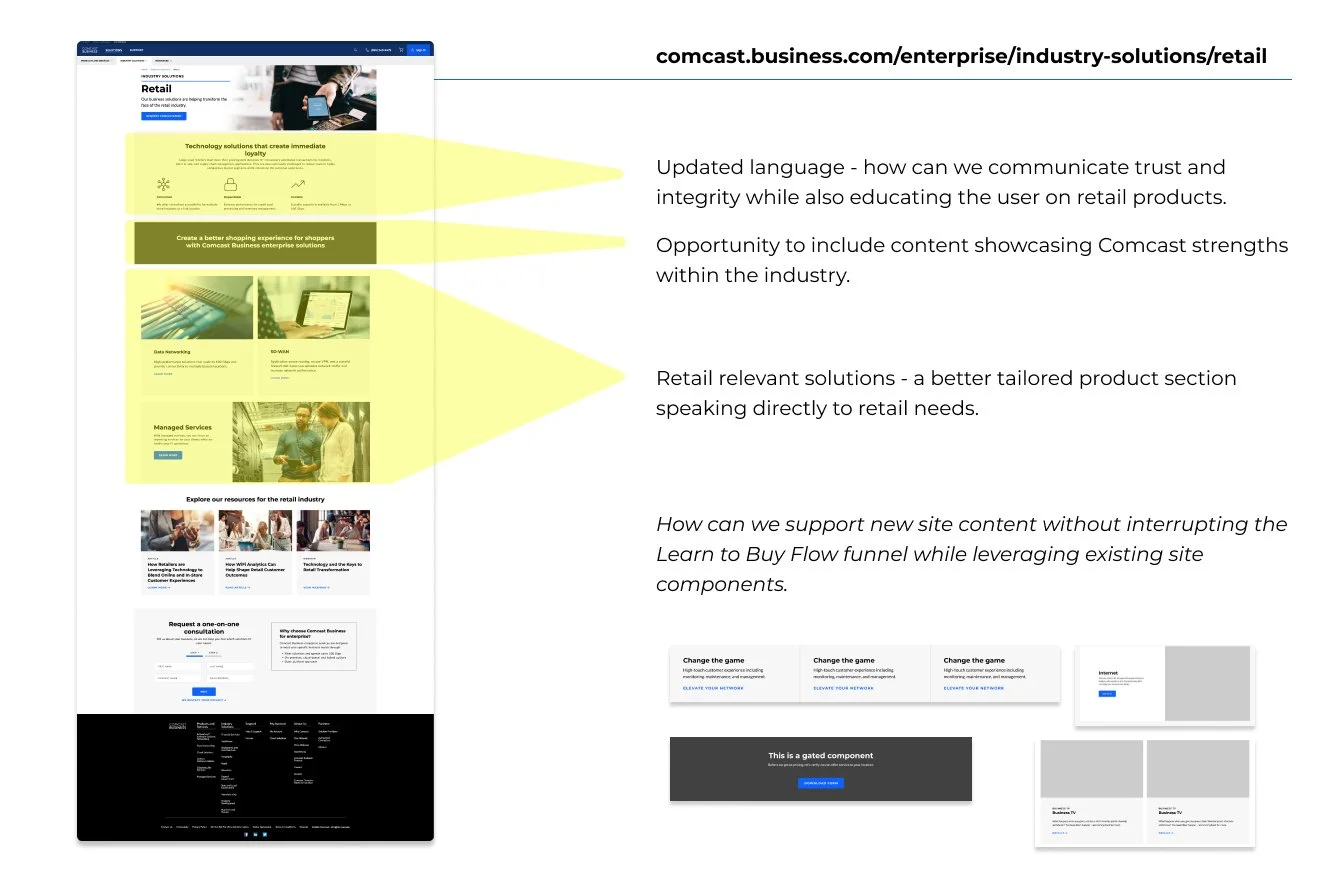Select the comcast.business.com URL heading text
The image size is (1340, 882).
tap(961, 56)
